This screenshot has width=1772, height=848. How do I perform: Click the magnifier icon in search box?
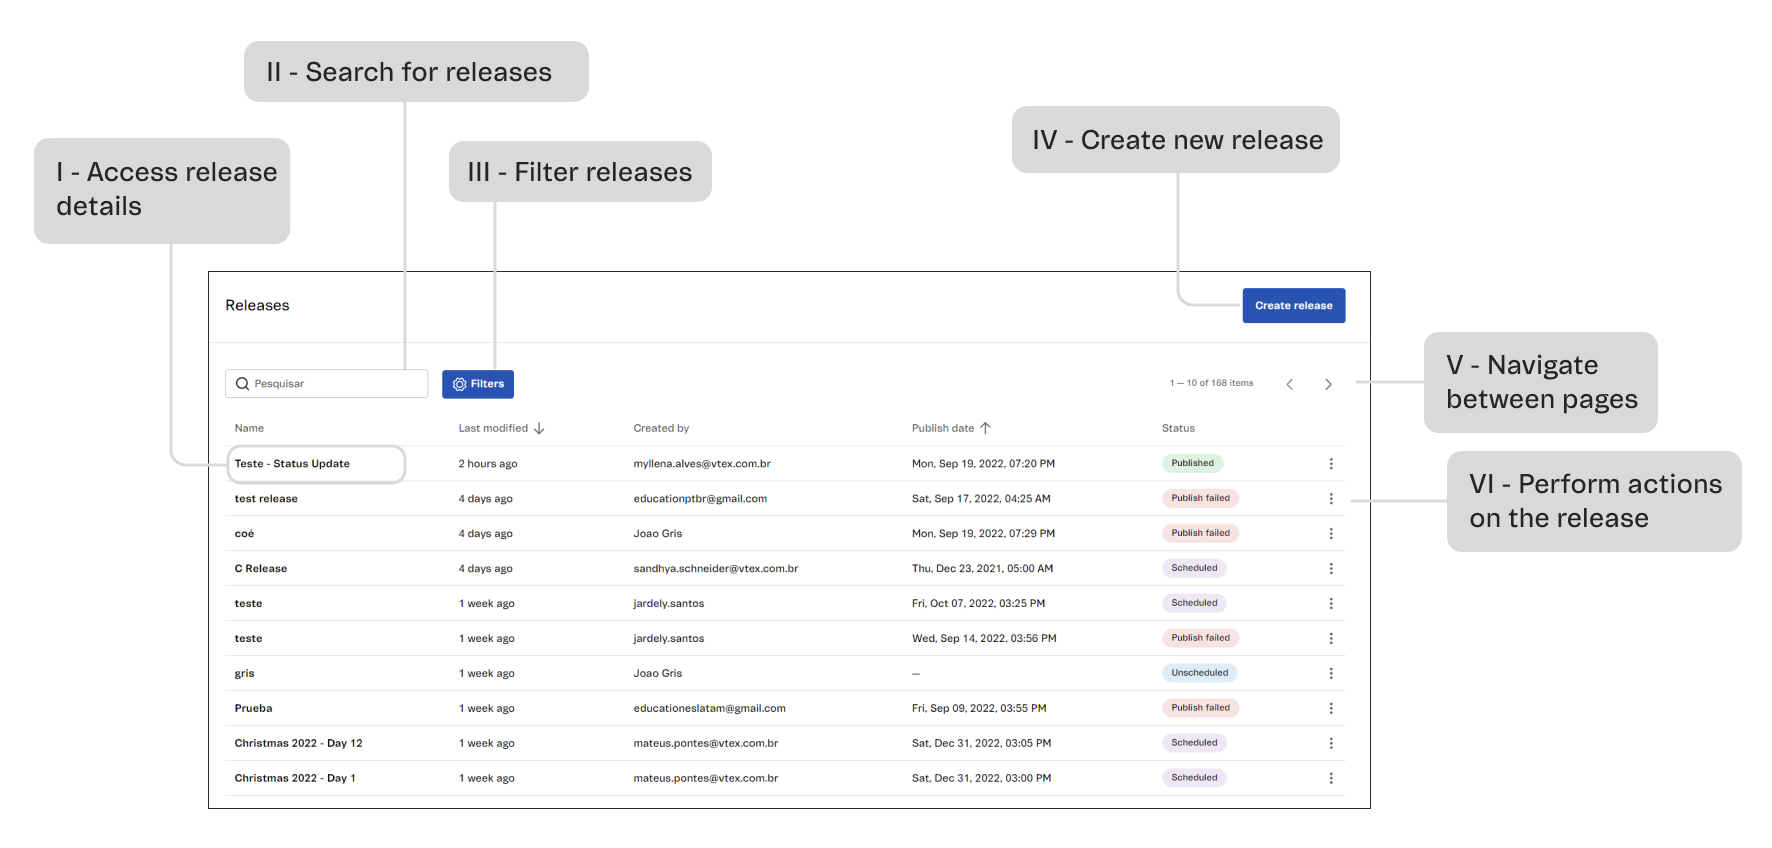click(242, 384)
